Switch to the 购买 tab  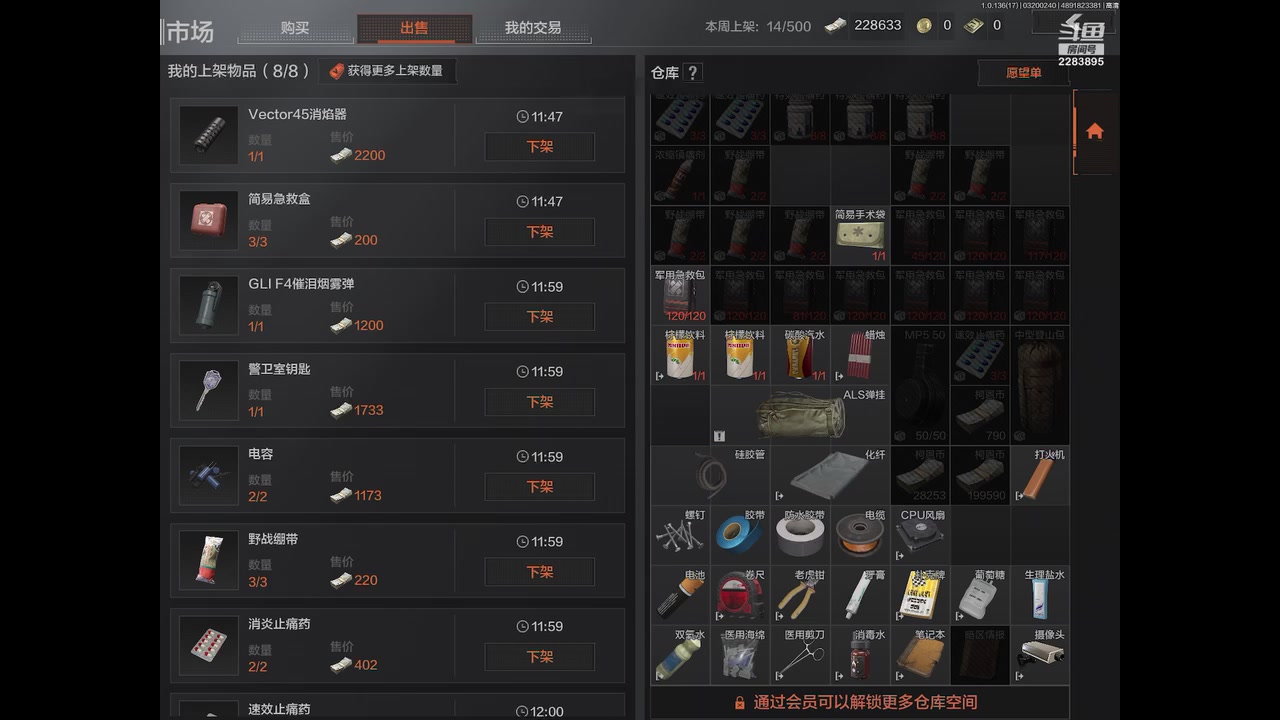click(295, 28)
